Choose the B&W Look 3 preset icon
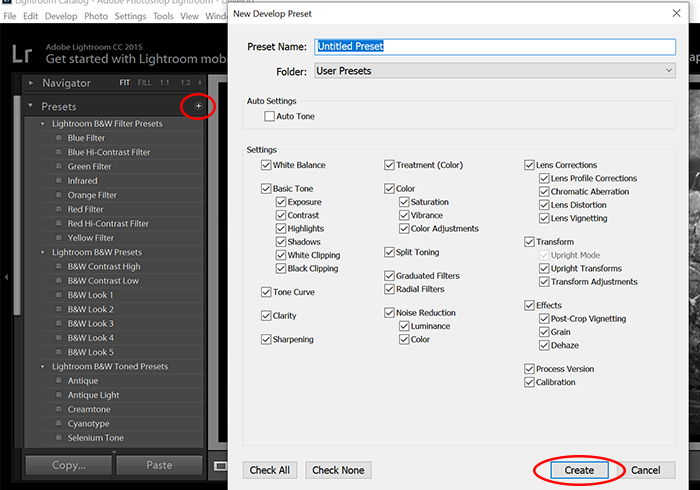700x490 pixels. [x=58, y=324]
